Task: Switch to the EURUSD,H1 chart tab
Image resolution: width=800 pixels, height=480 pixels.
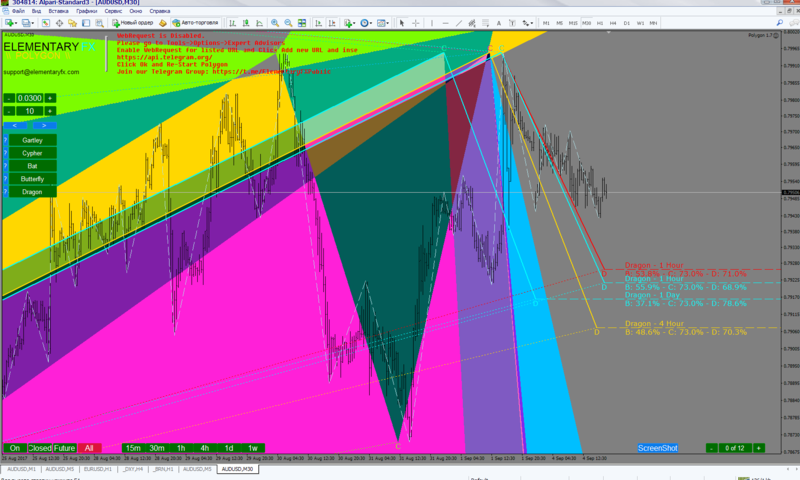Action: [x=97, y=469]
